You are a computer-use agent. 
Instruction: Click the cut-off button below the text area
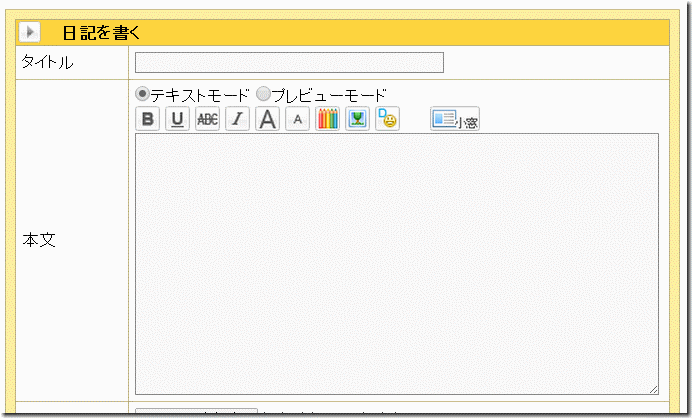click(x=196, y=411)
